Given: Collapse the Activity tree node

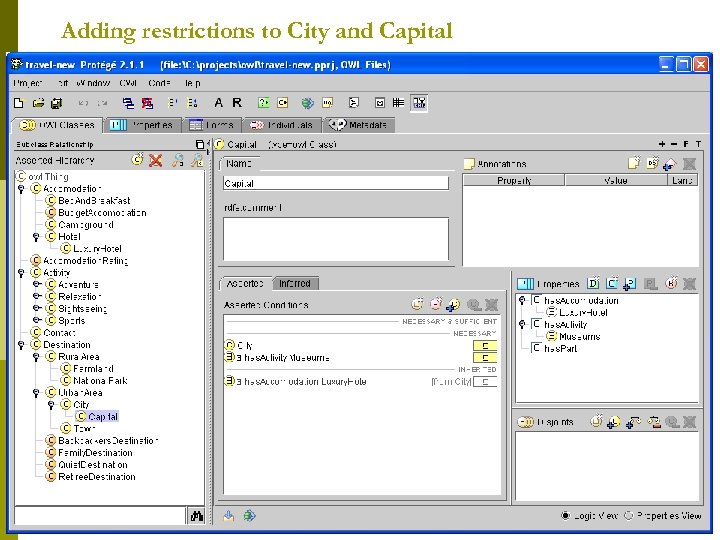Looking at the screenshot, I should [x=21, y=273].
